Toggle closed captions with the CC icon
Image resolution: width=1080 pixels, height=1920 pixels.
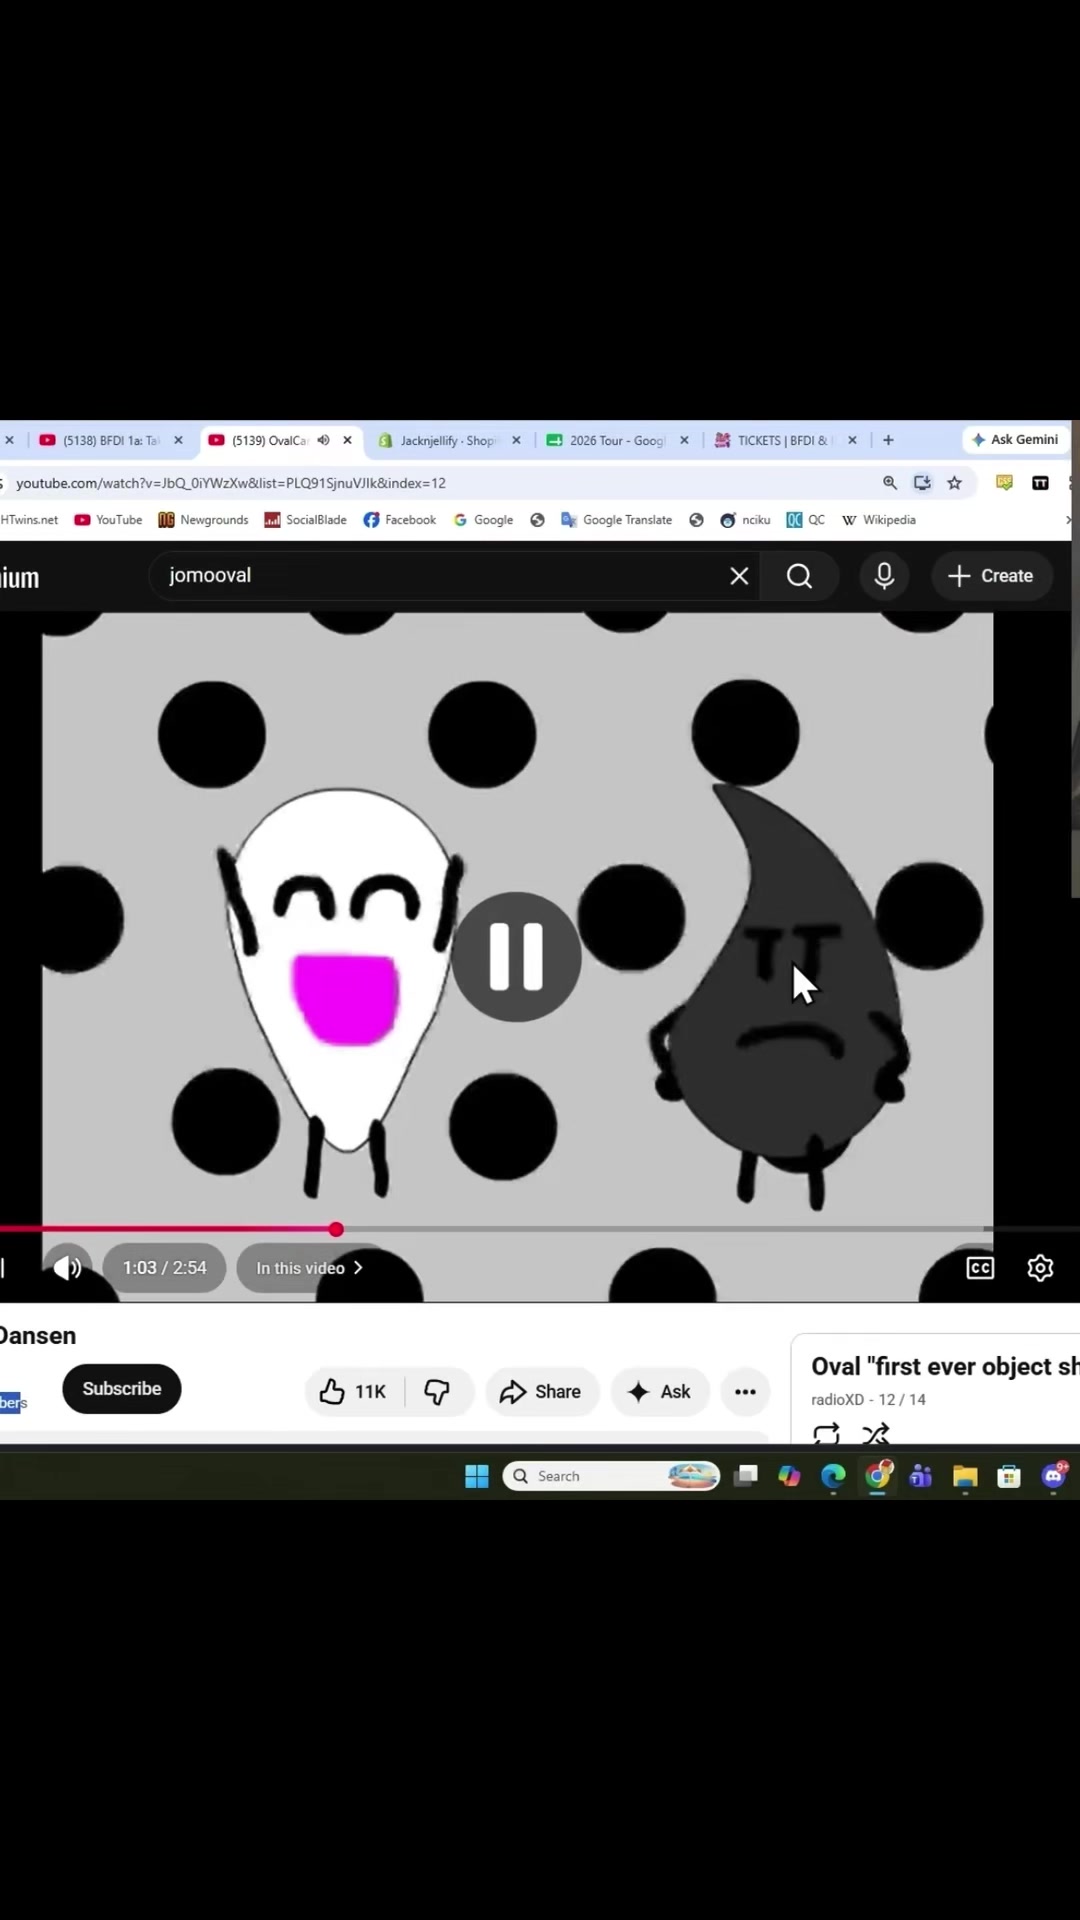click(x=980, y=1268)
